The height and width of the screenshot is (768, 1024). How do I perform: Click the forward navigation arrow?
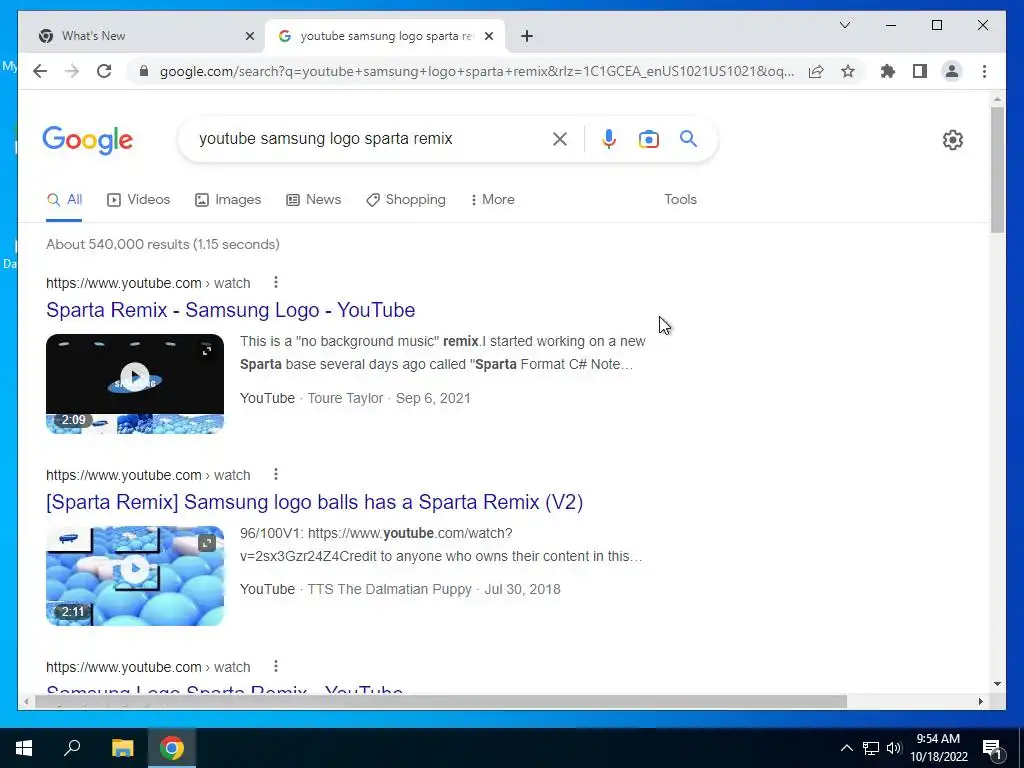72,71
